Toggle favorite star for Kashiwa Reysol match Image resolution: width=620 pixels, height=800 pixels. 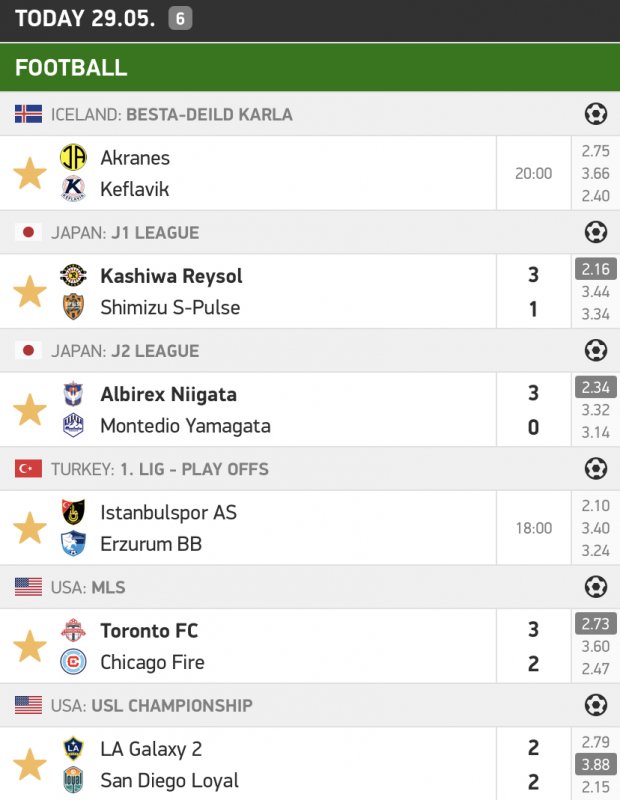coord(30,291)
